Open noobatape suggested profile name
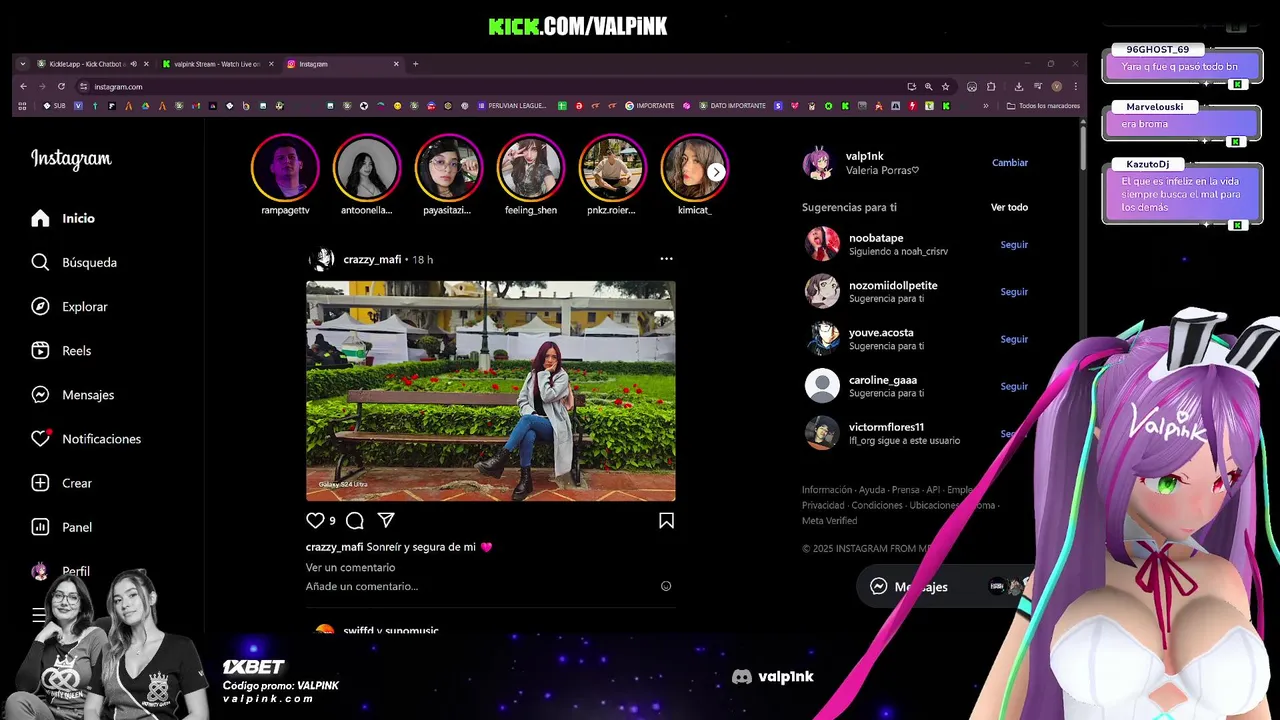Viewport: 1280px width, 720px height. coord(876,238)
